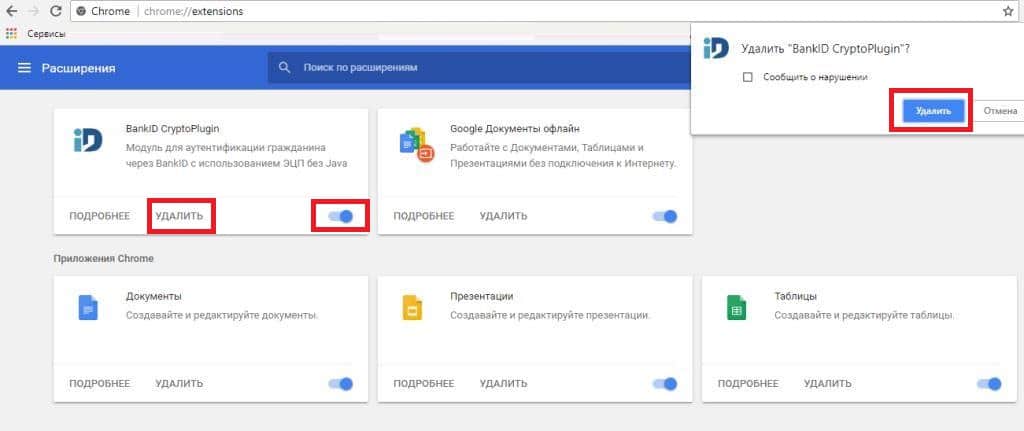Viewport: 1024px width, 431px height.
Task: Go back with the browser back arrow
Action: tap(11, 11)
